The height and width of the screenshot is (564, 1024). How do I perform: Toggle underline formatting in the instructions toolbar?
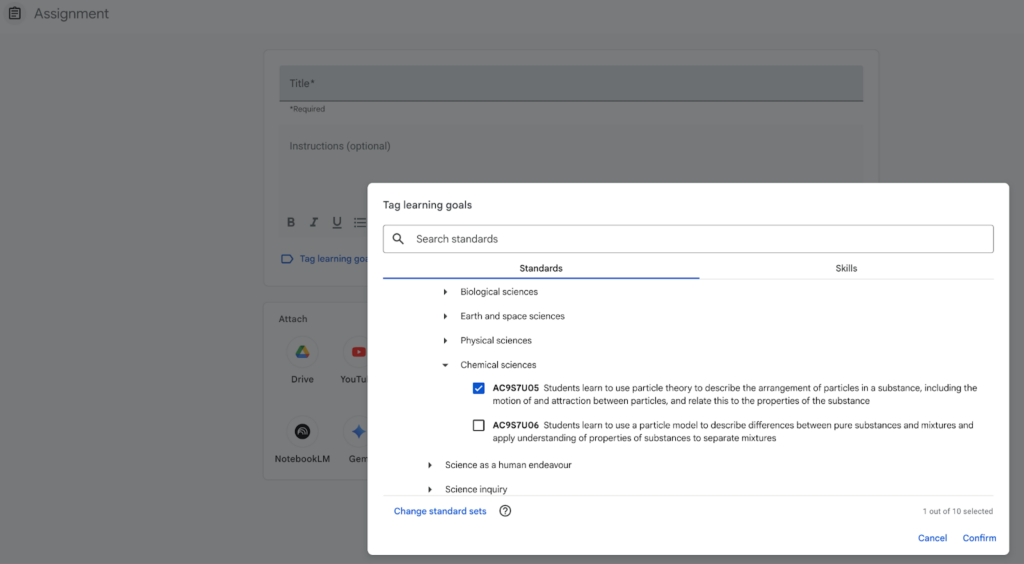coord(337,222)
